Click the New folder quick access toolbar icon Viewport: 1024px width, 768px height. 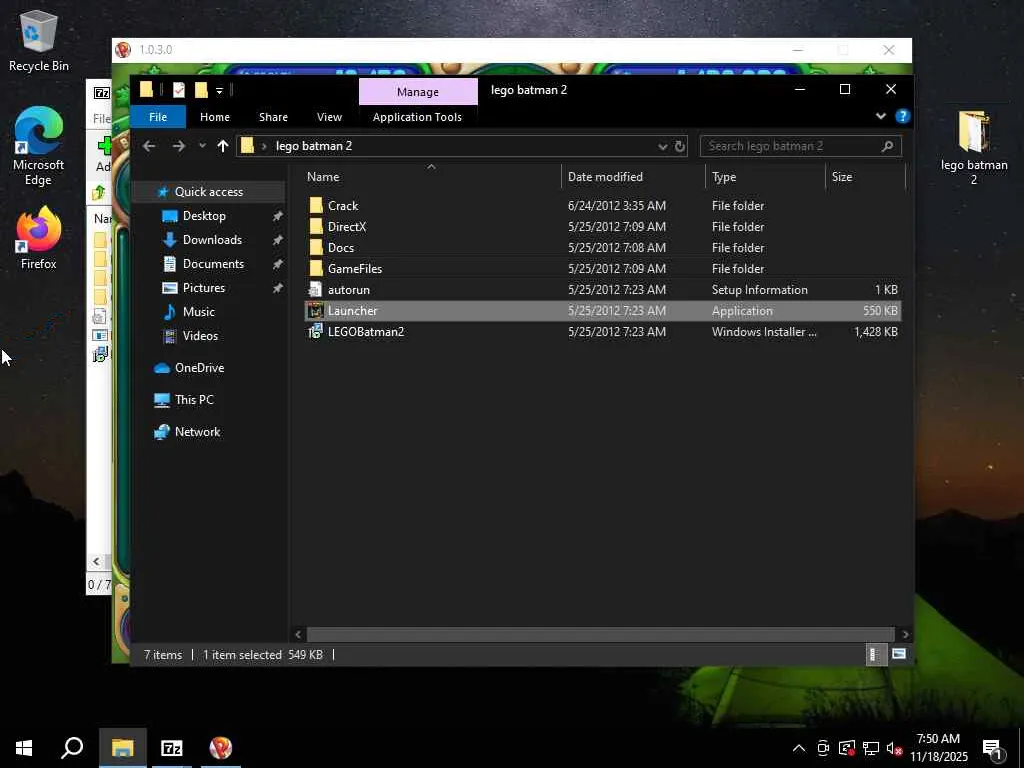pyautogui.click(x=201, y=90)
